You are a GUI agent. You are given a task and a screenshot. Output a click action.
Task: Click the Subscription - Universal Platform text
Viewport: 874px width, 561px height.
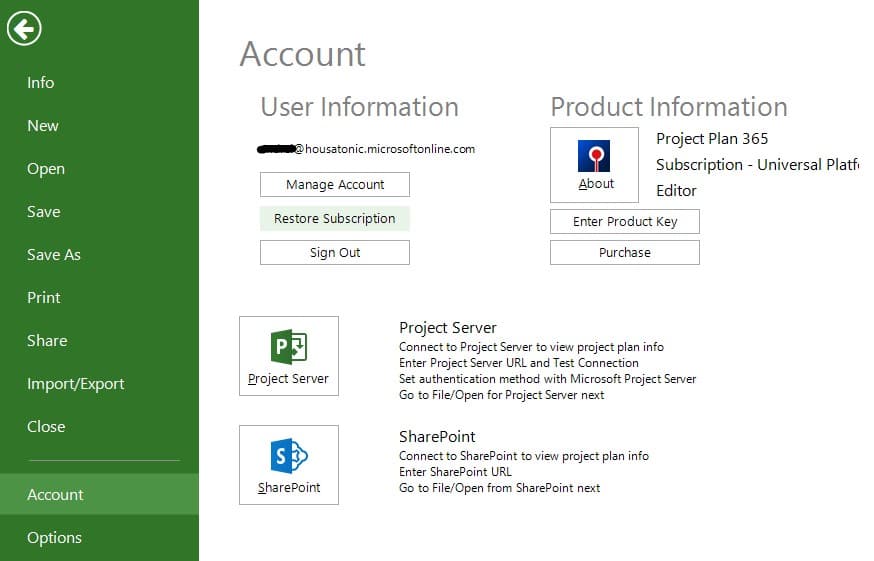tap(758, 165)
